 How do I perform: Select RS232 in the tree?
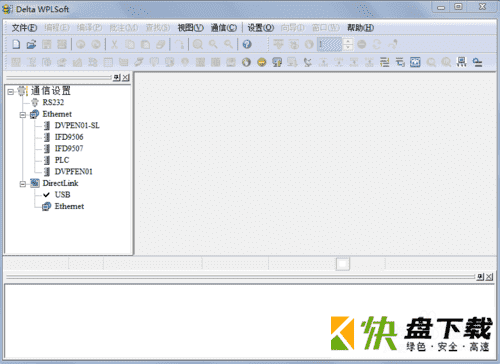point(53,102)
